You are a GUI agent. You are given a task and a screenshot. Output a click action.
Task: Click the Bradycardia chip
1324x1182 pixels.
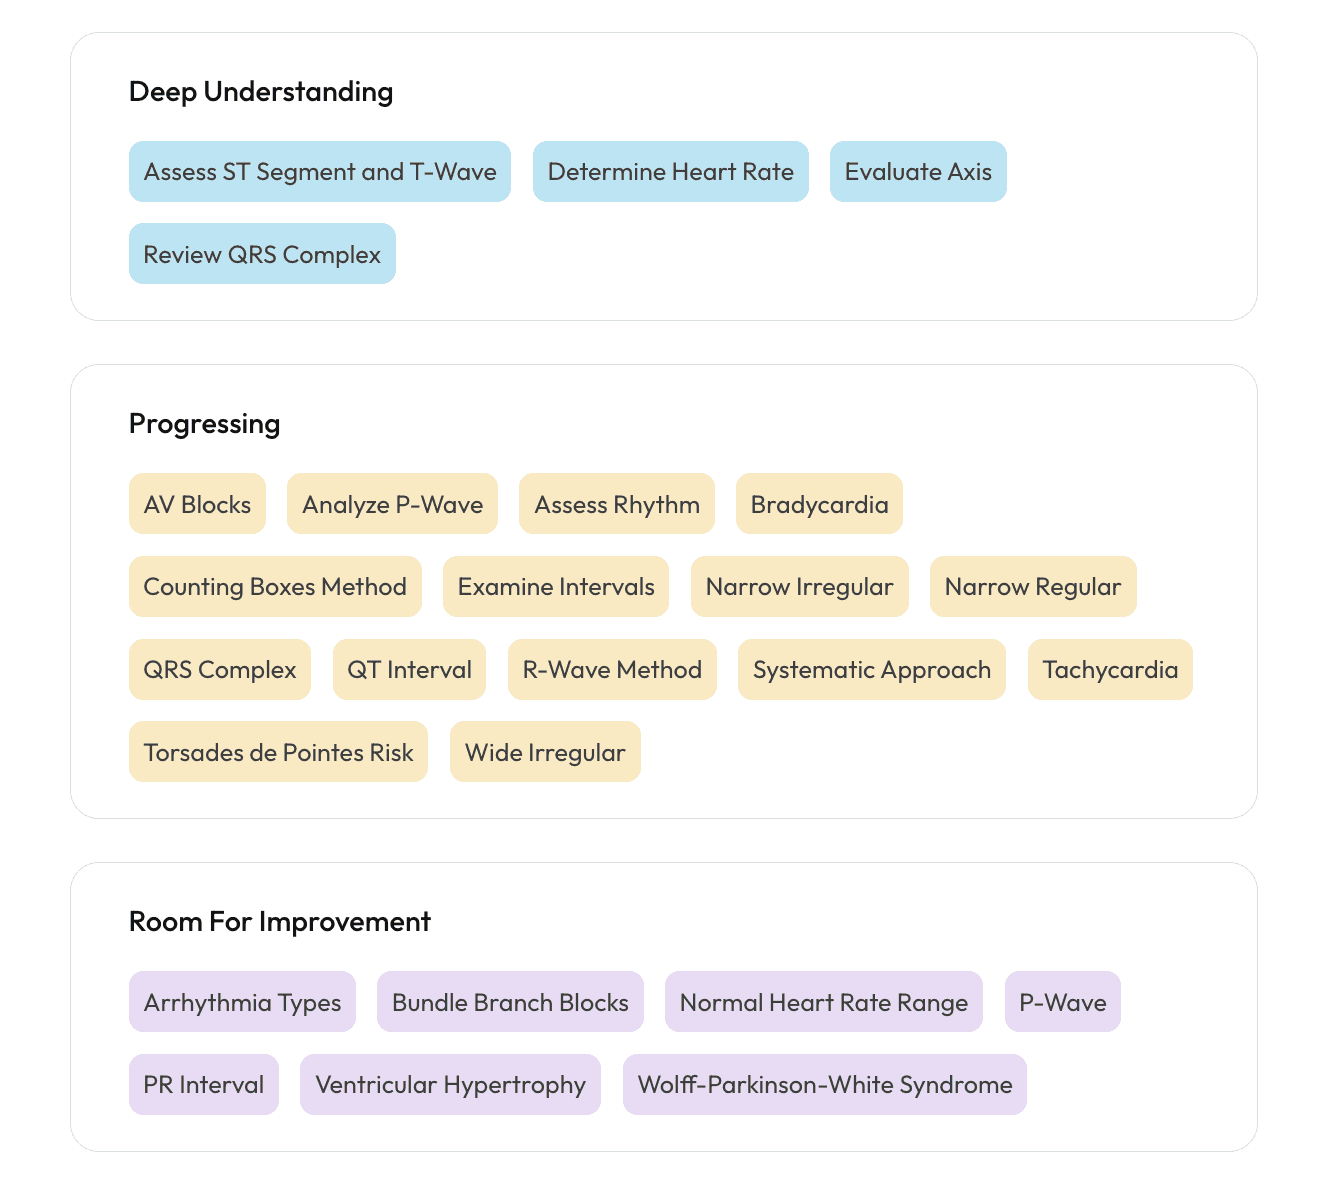(818, 504)
